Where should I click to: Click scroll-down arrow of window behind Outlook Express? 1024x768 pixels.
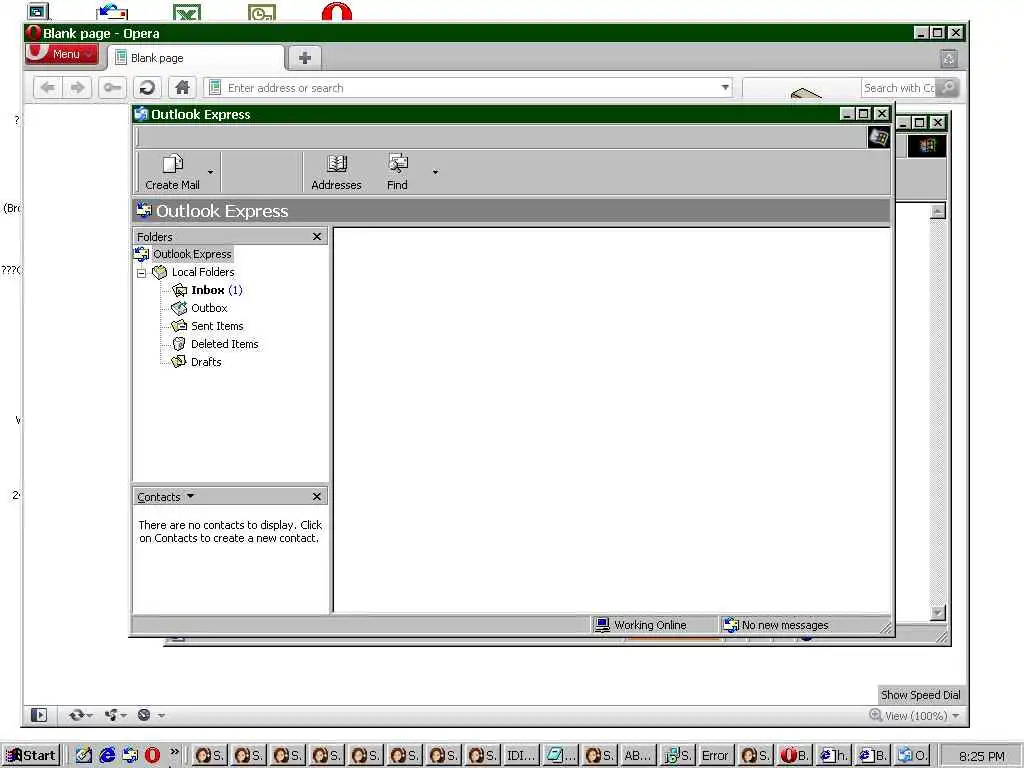coord(938,613)
